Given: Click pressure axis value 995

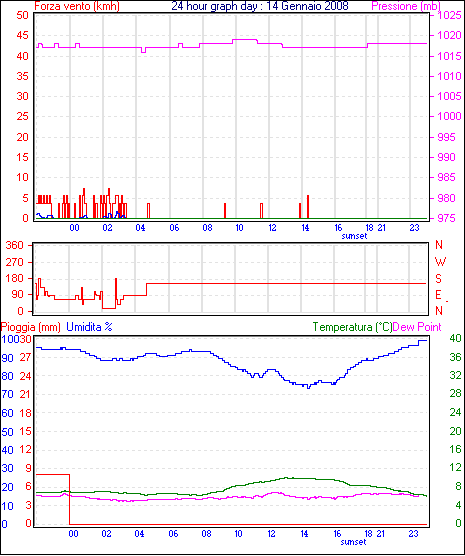Looking at the screenshot, I should pos(447,137).
